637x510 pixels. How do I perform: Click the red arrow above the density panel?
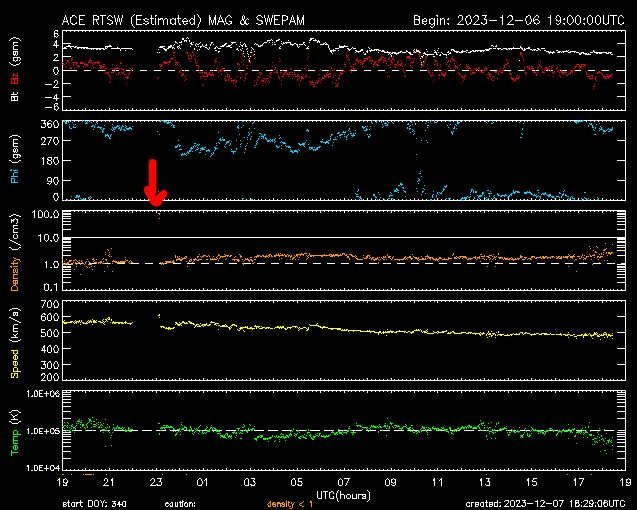(x=154, y=182)
